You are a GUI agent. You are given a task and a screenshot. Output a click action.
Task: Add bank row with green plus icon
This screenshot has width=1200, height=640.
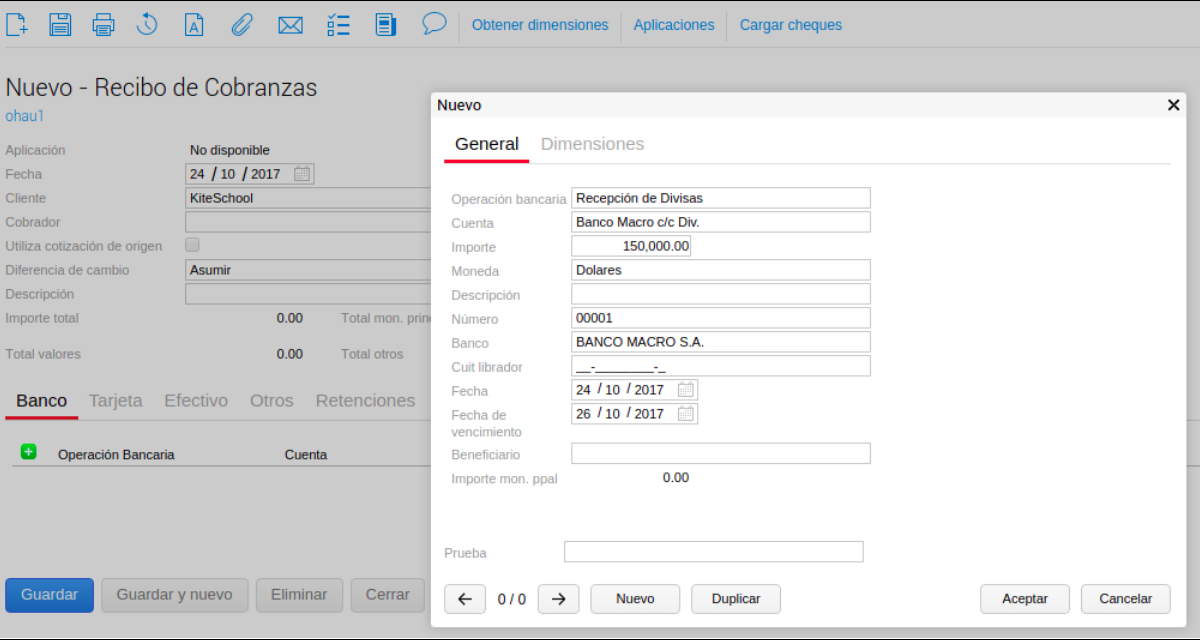[28, 453]
